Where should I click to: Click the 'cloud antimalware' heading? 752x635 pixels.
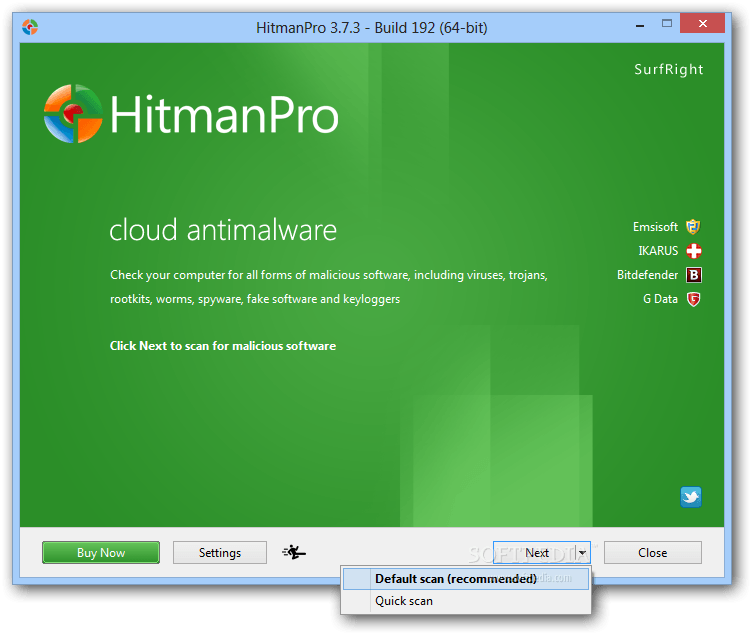coord(223,230)
